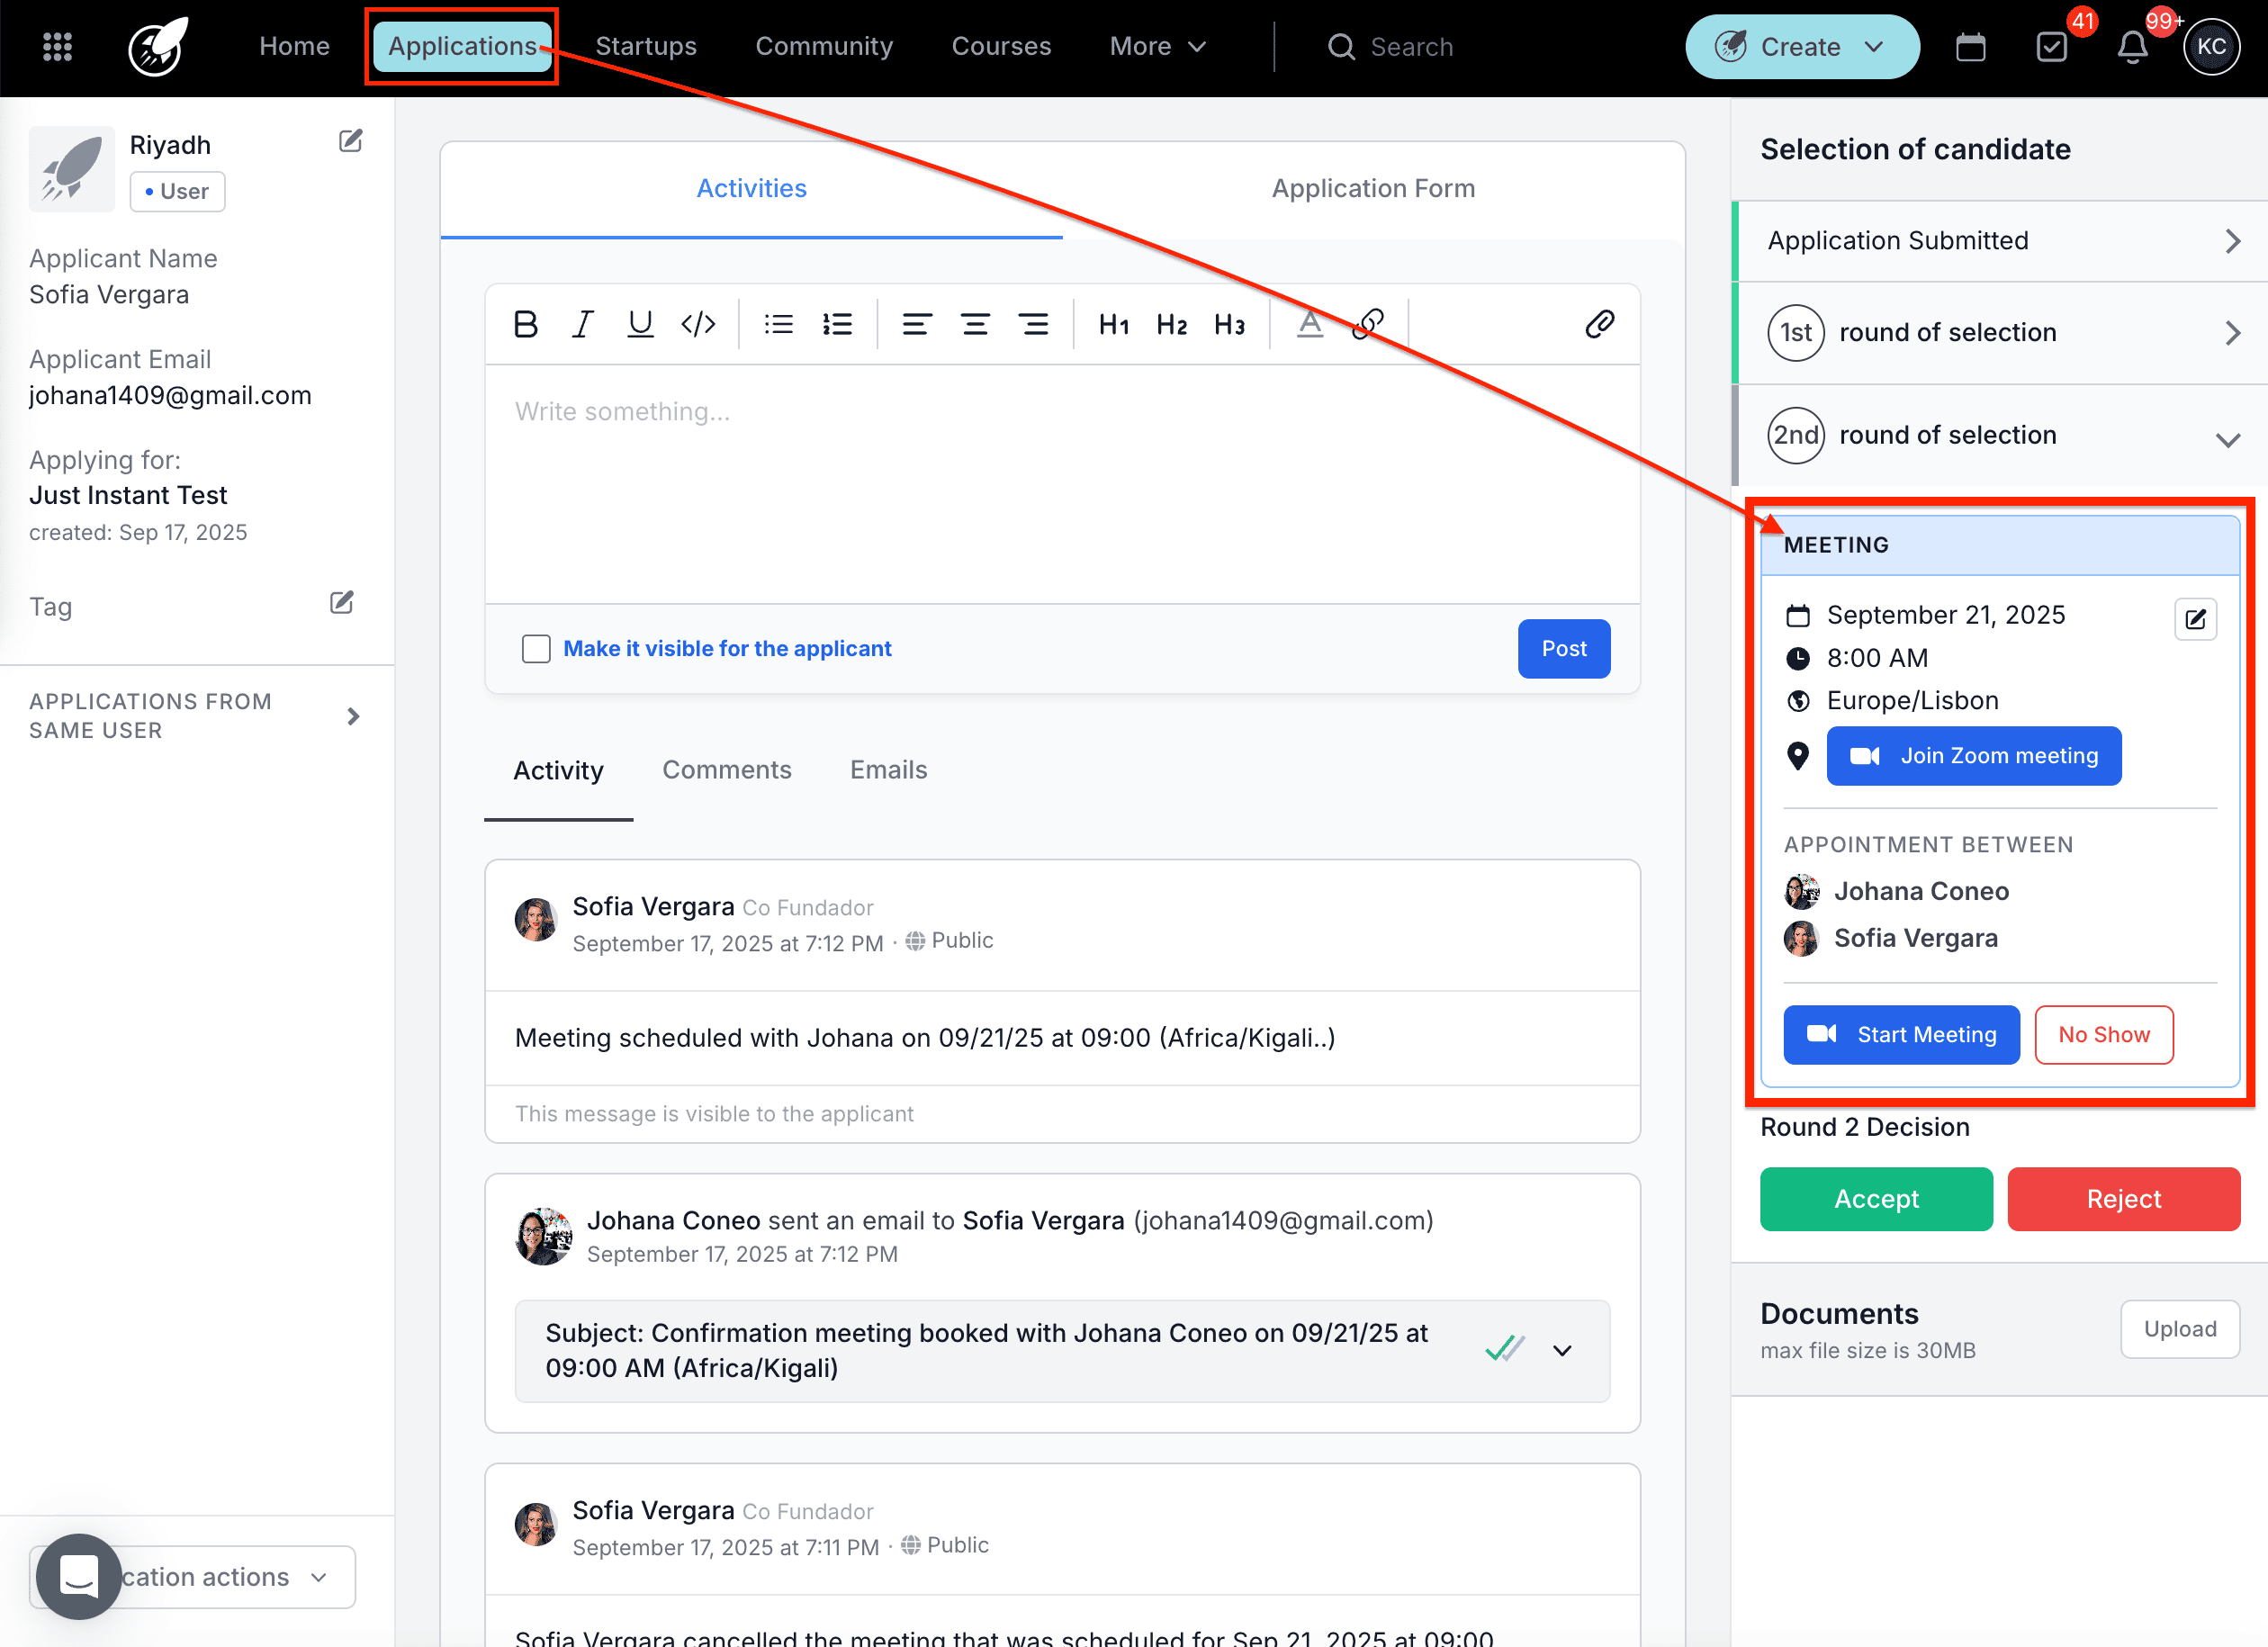
Task: Expand the confirmation email subject
Action: click(1562, 1350)
